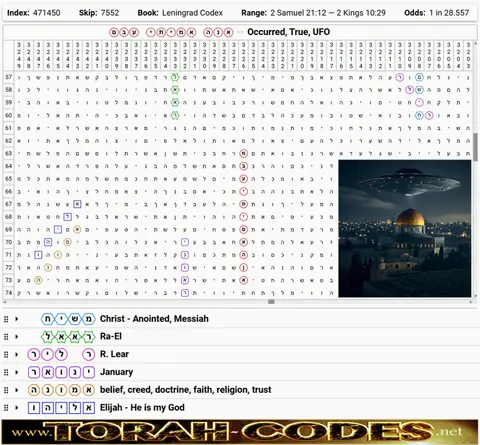Click the Range 2 Samuel 21:12 — 2 Kings 10:29

328,13
